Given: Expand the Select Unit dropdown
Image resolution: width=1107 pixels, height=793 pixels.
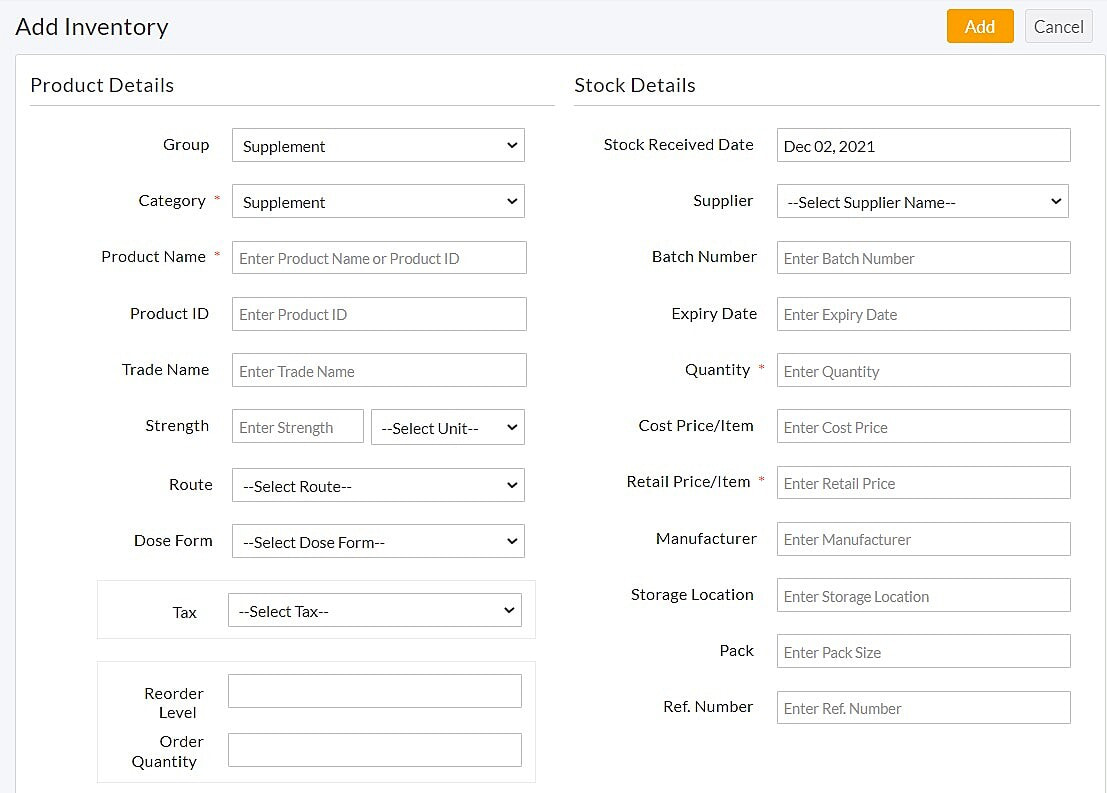Looking at the screenshot, I should [x=448, y=428].
